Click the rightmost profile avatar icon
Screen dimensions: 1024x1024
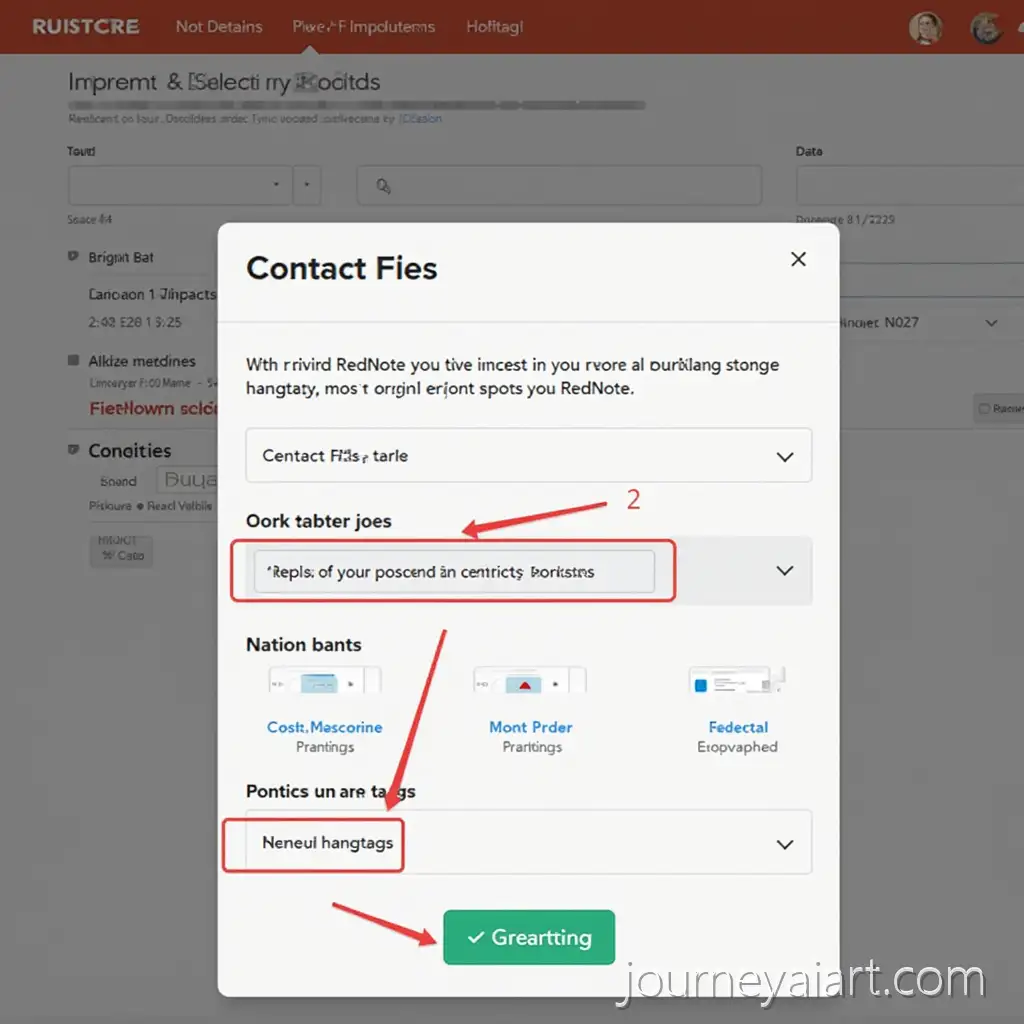(x=988, y=28)
